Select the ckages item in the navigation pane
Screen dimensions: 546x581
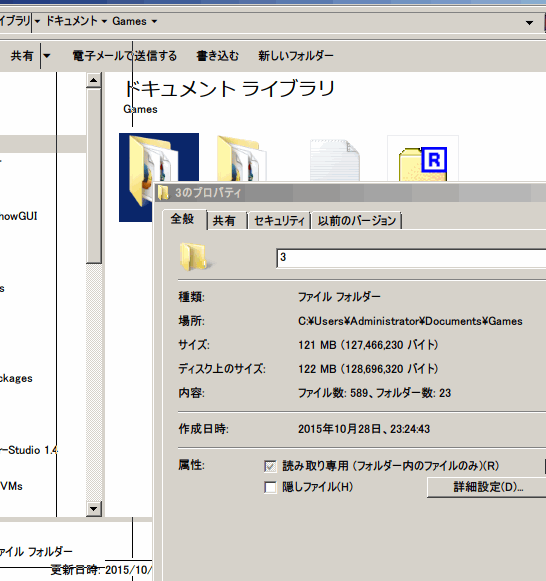[16, 378]
